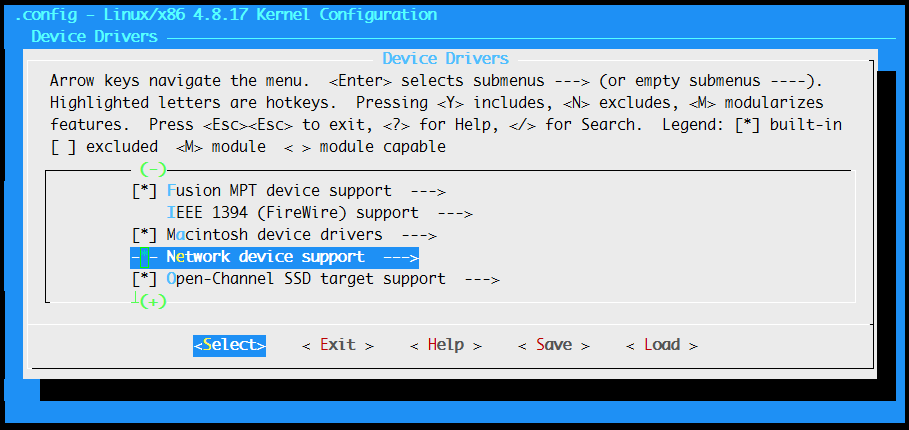This screenshot has width=909, height=430.
Task: Select the IEEE 1394 (FireWire) support entry
Action: (292, 213)
